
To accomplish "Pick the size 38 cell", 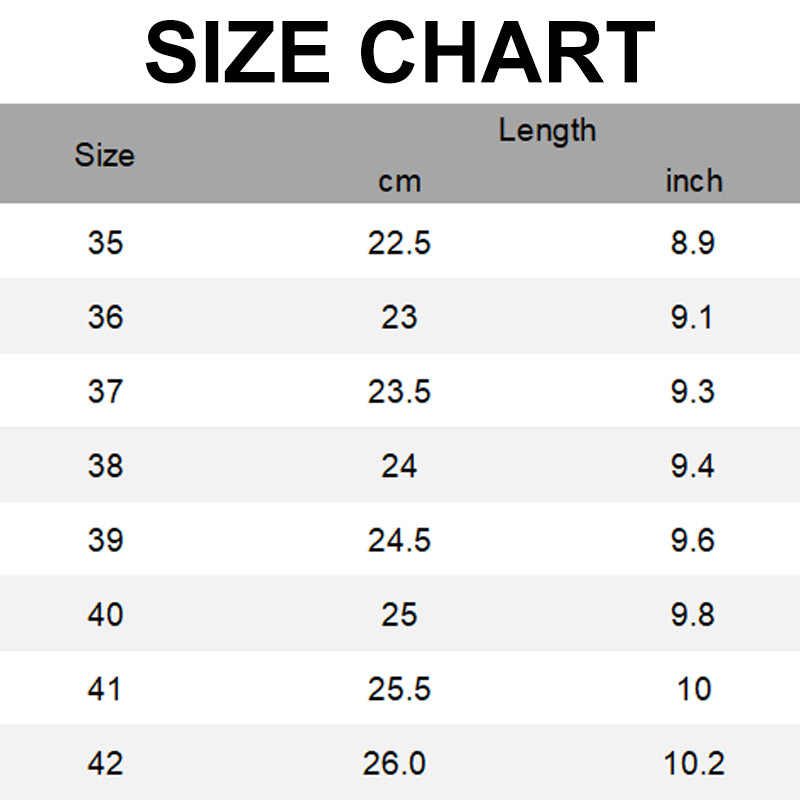I will 105,465.
